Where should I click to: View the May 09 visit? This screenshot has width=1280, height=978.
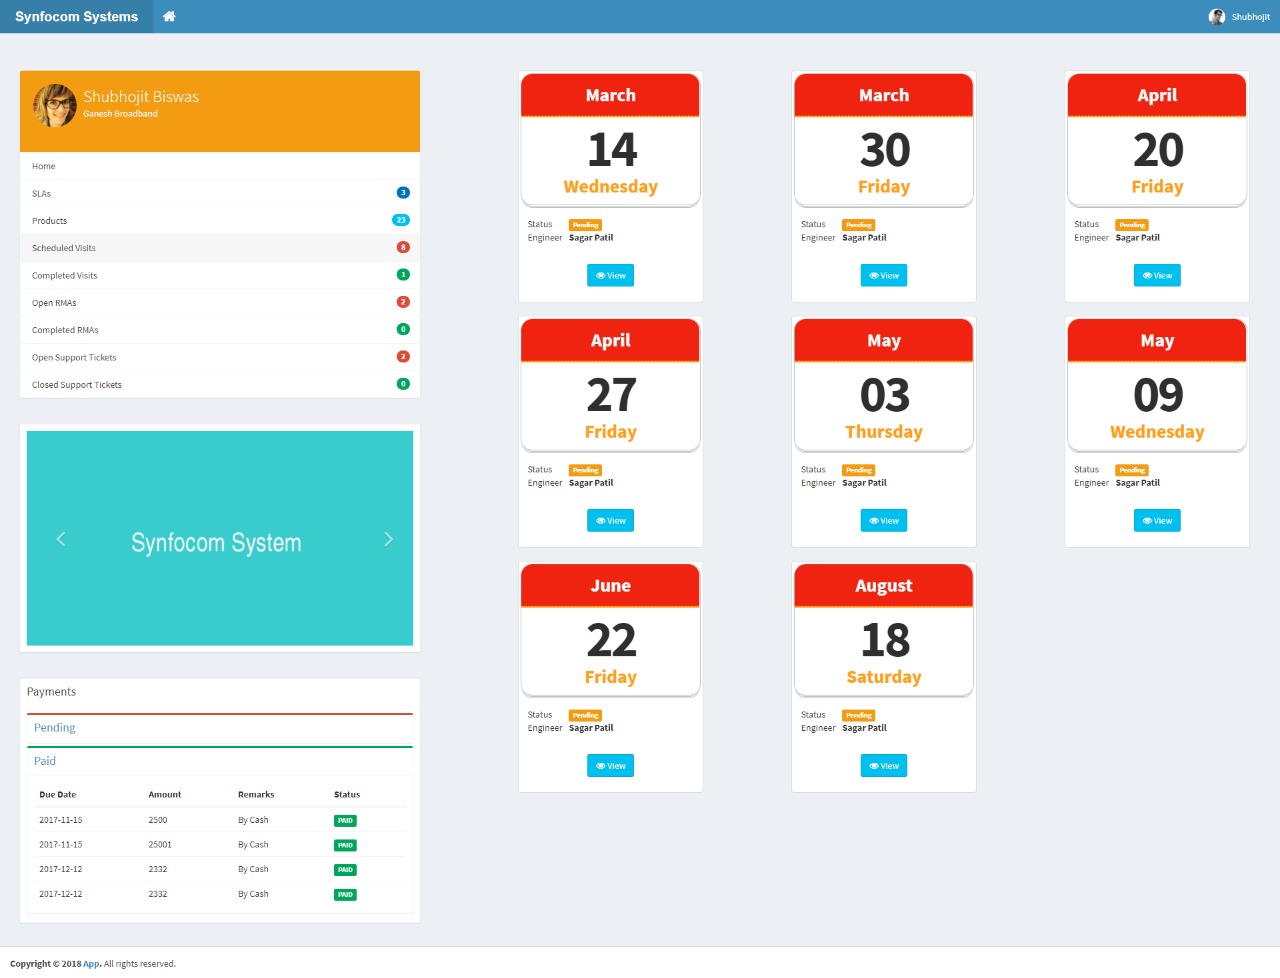pos(1157,520)
